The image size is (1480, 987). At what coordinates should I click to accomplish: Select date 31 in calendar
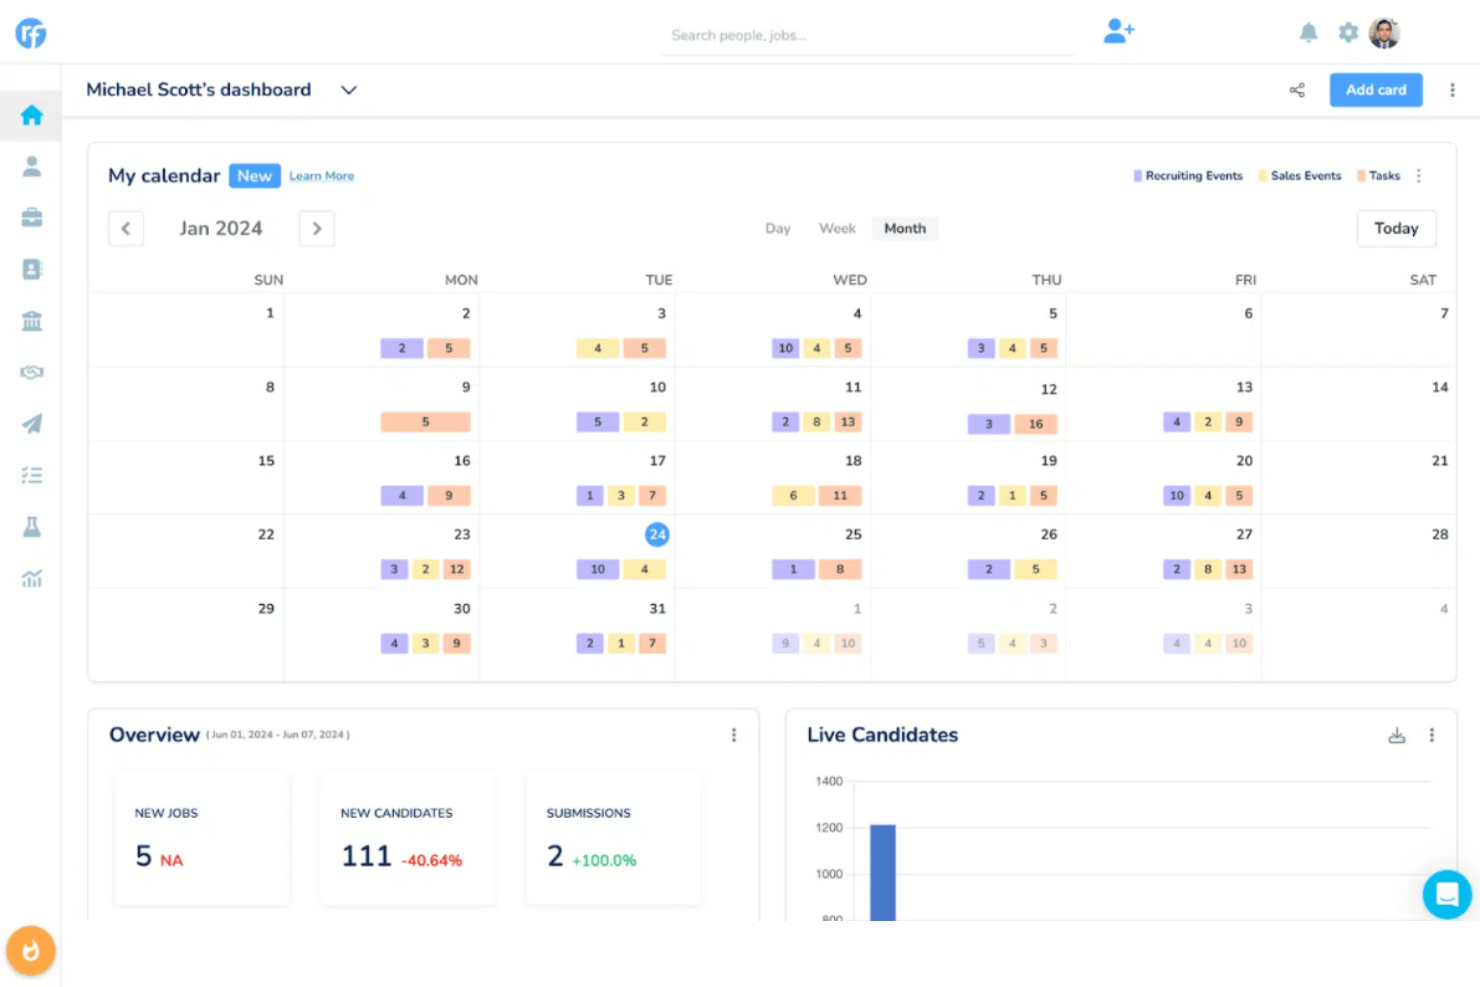pos(657,608)
